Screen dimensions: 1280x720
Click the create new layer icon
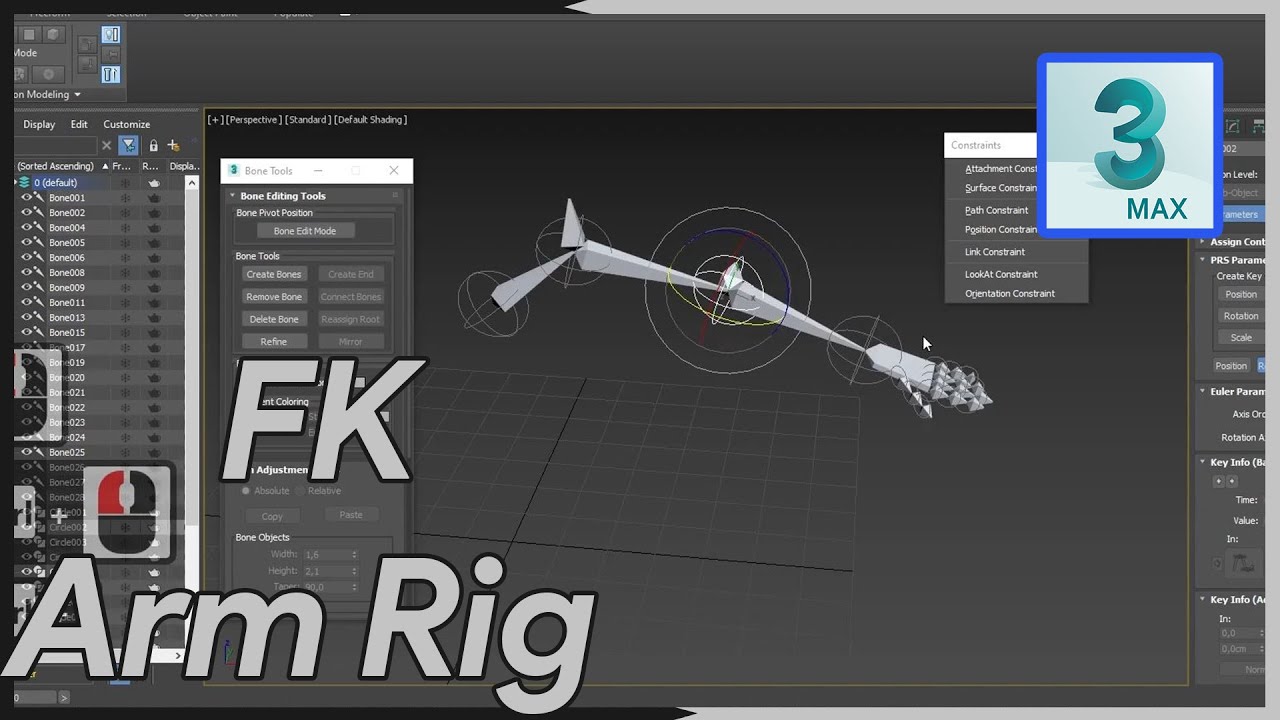[x=173, y=146]
